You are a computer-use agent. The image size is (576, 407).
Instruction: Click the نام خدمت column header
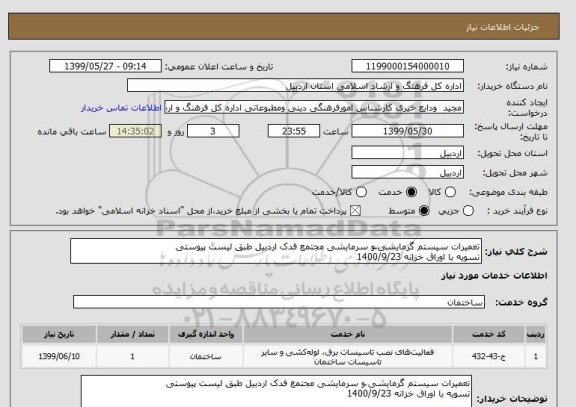point(348,334)
